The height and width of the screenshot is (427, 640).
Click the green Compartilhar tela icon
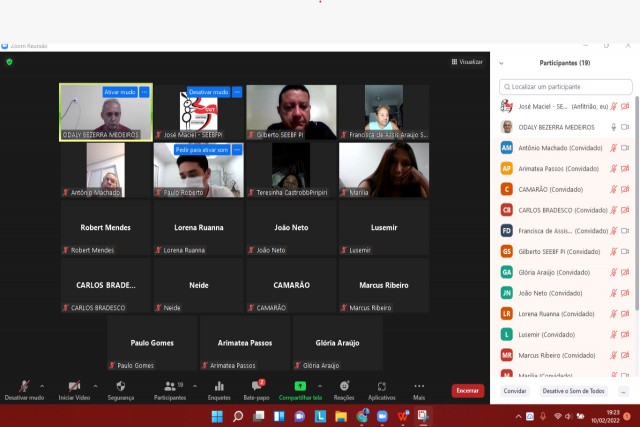(x=300, y=386)
